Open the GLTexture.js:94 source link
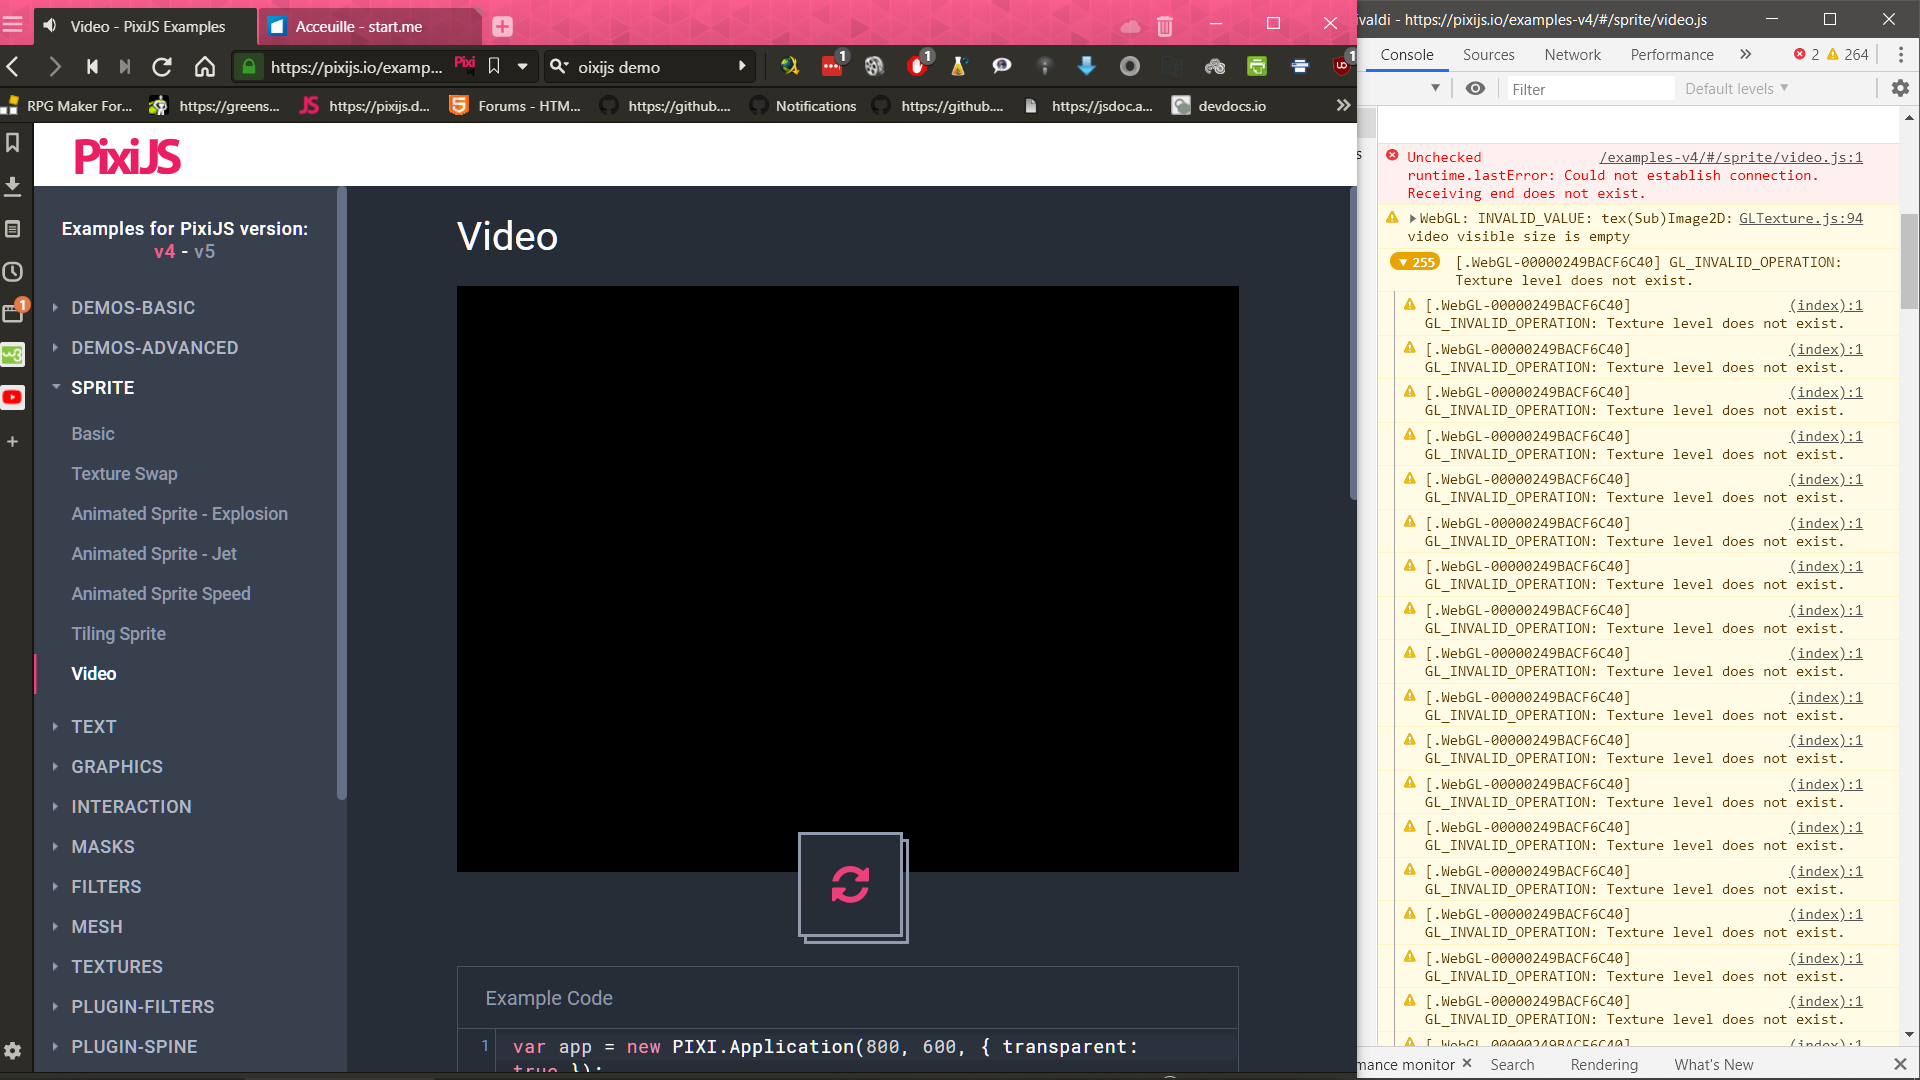 [x=1801, y=218]
